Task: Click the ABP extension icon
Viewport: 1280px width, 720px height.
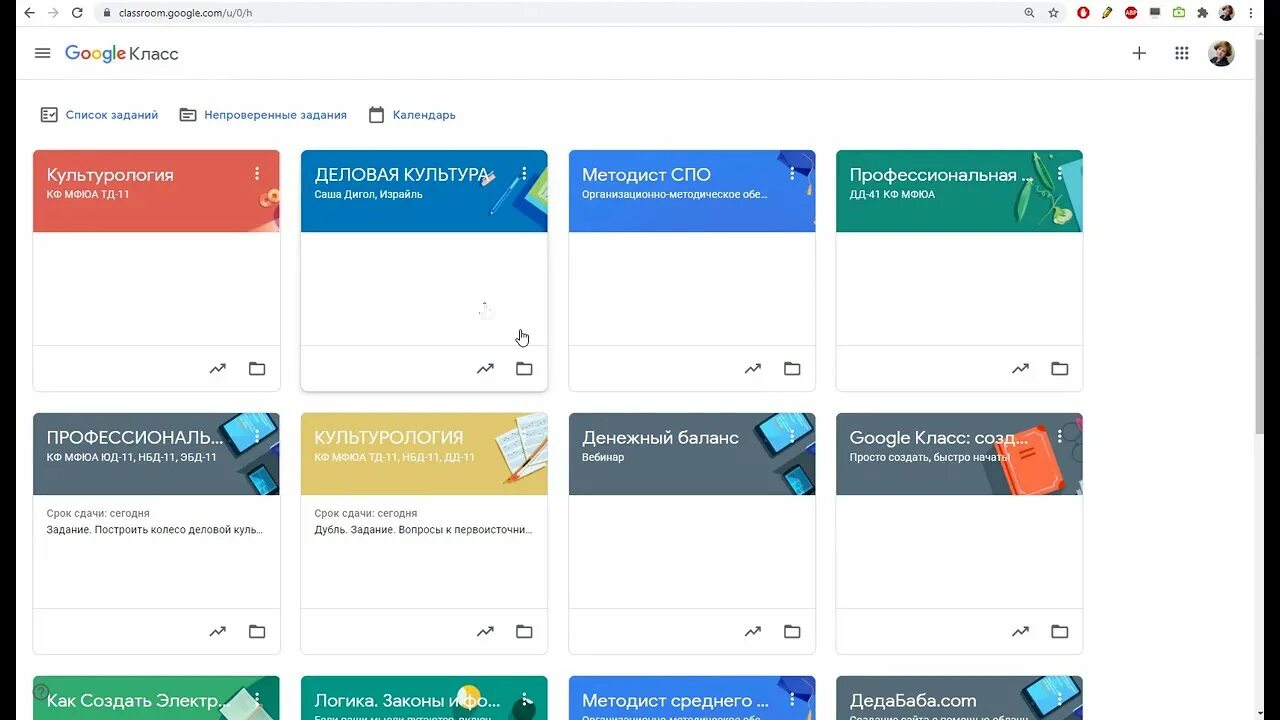Action: tap(1131, 13)
